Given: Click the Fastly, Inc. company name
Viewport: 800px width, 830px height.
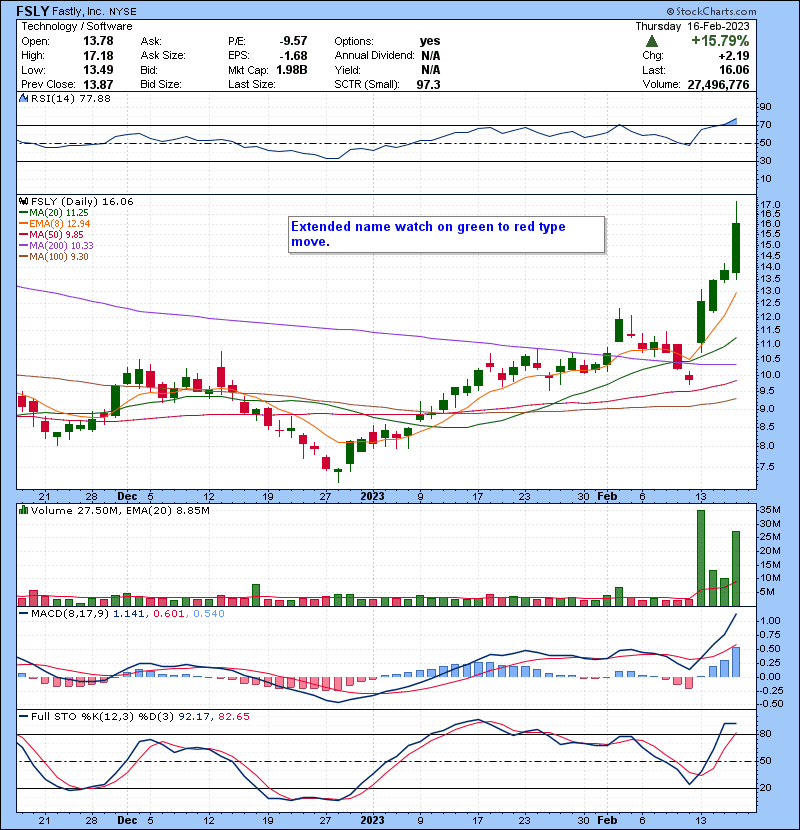Looking at the screenshot, I should 78,11.
